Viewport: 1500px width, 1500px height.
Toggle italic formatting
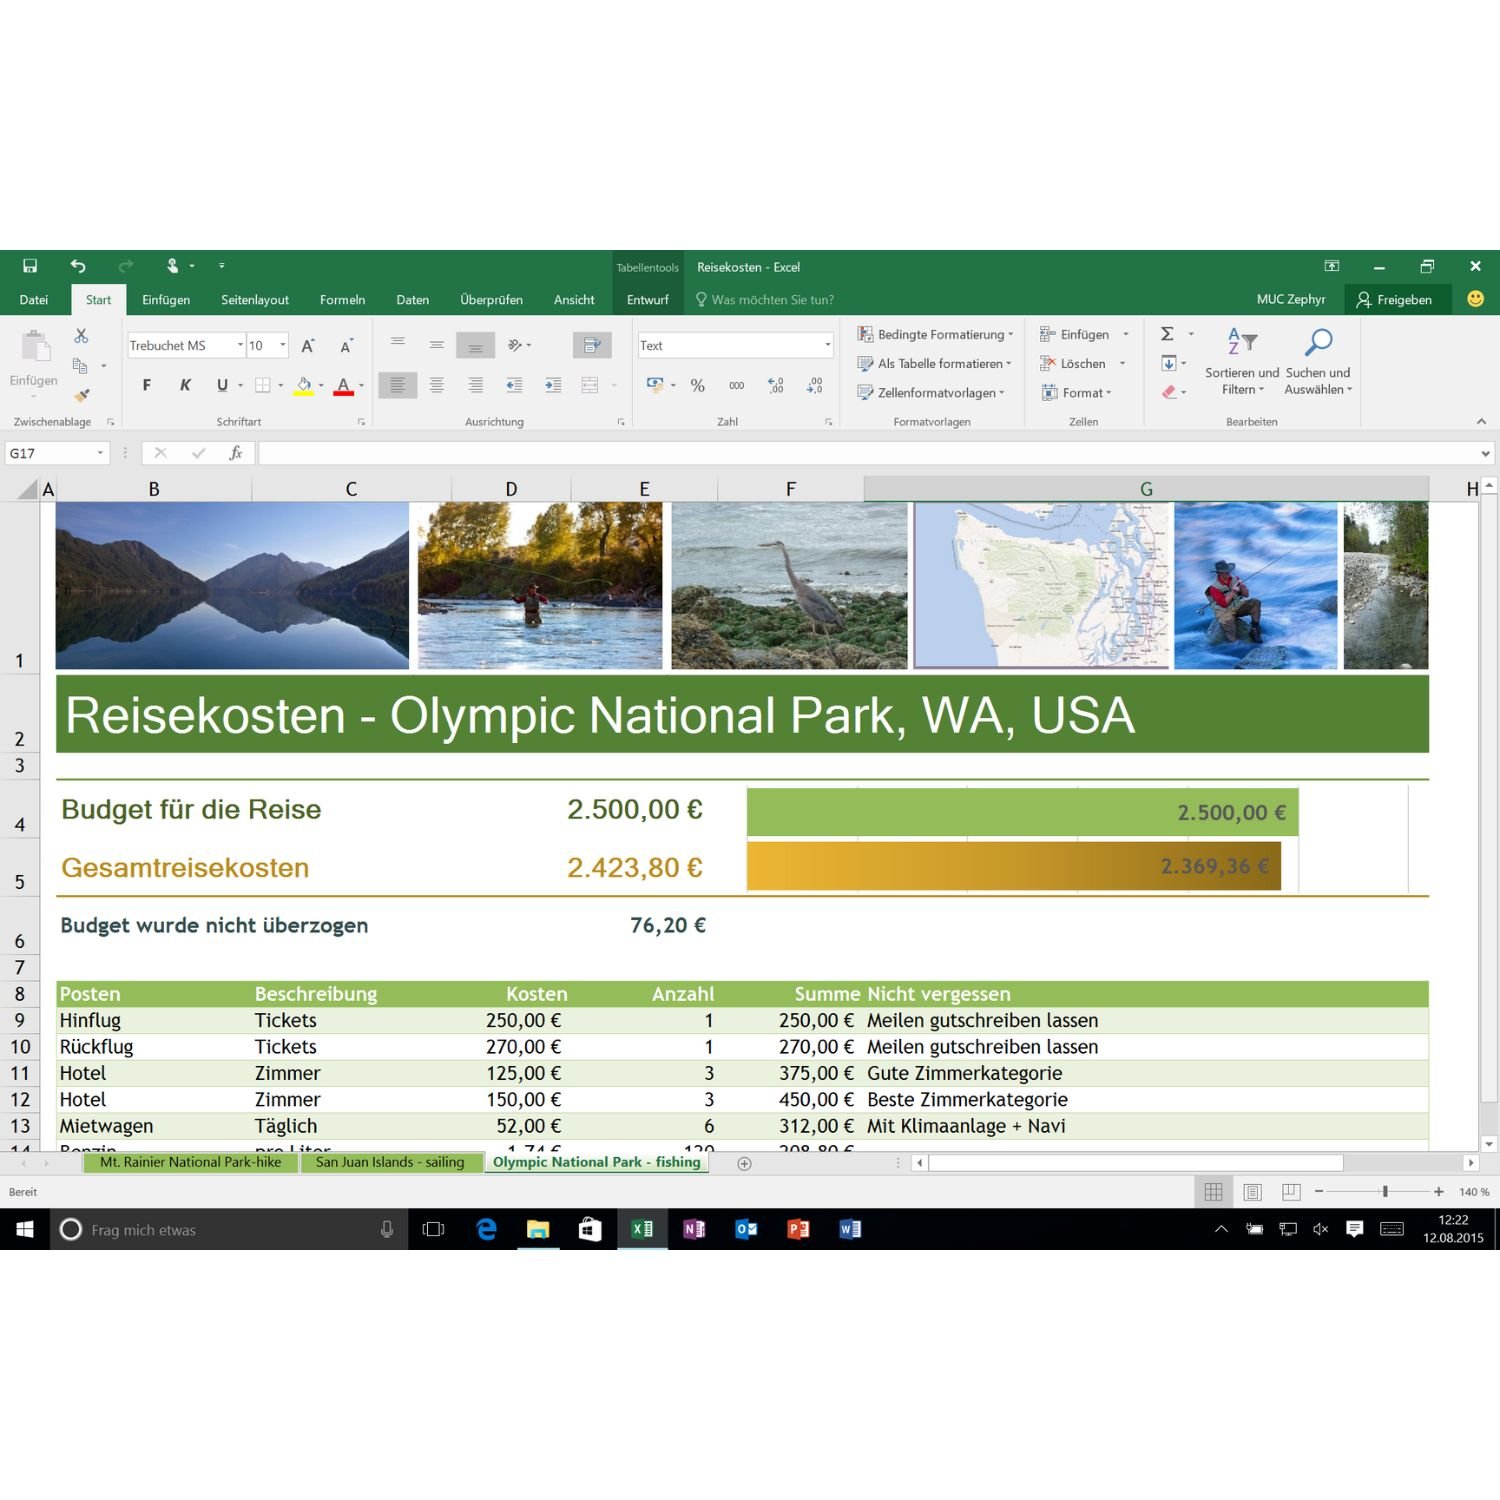pyautogui.click(x=185, y=385)
